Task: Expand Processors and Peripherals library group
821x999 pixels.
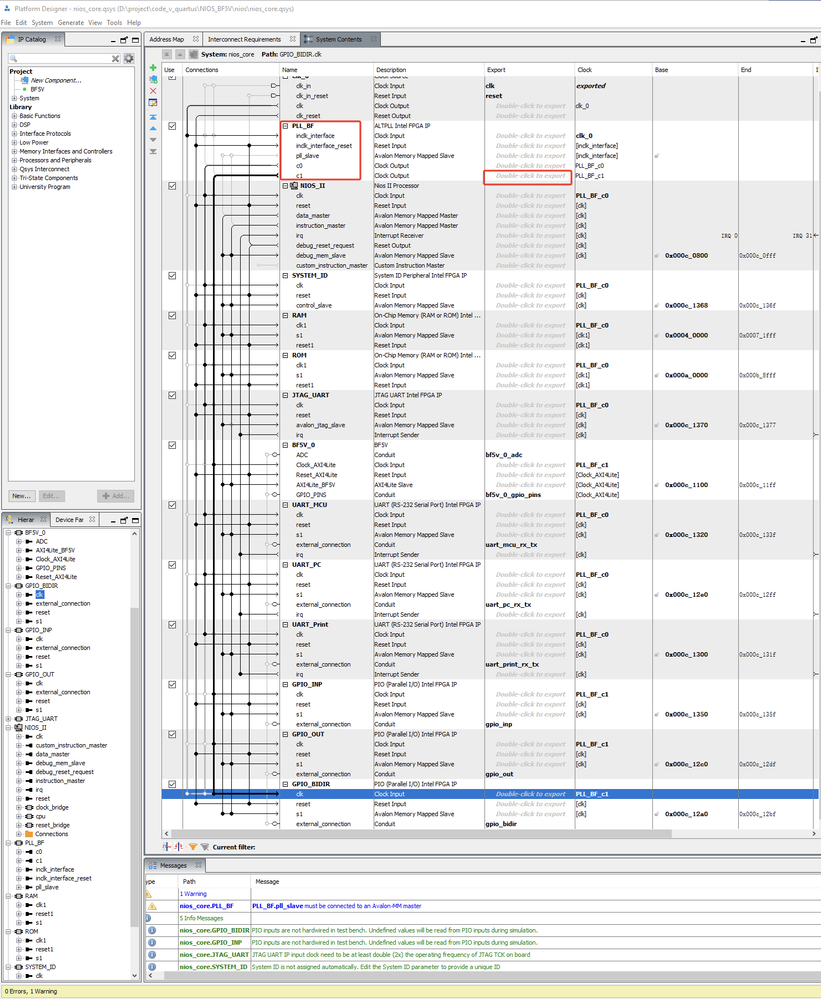Action: pos(14,161)
